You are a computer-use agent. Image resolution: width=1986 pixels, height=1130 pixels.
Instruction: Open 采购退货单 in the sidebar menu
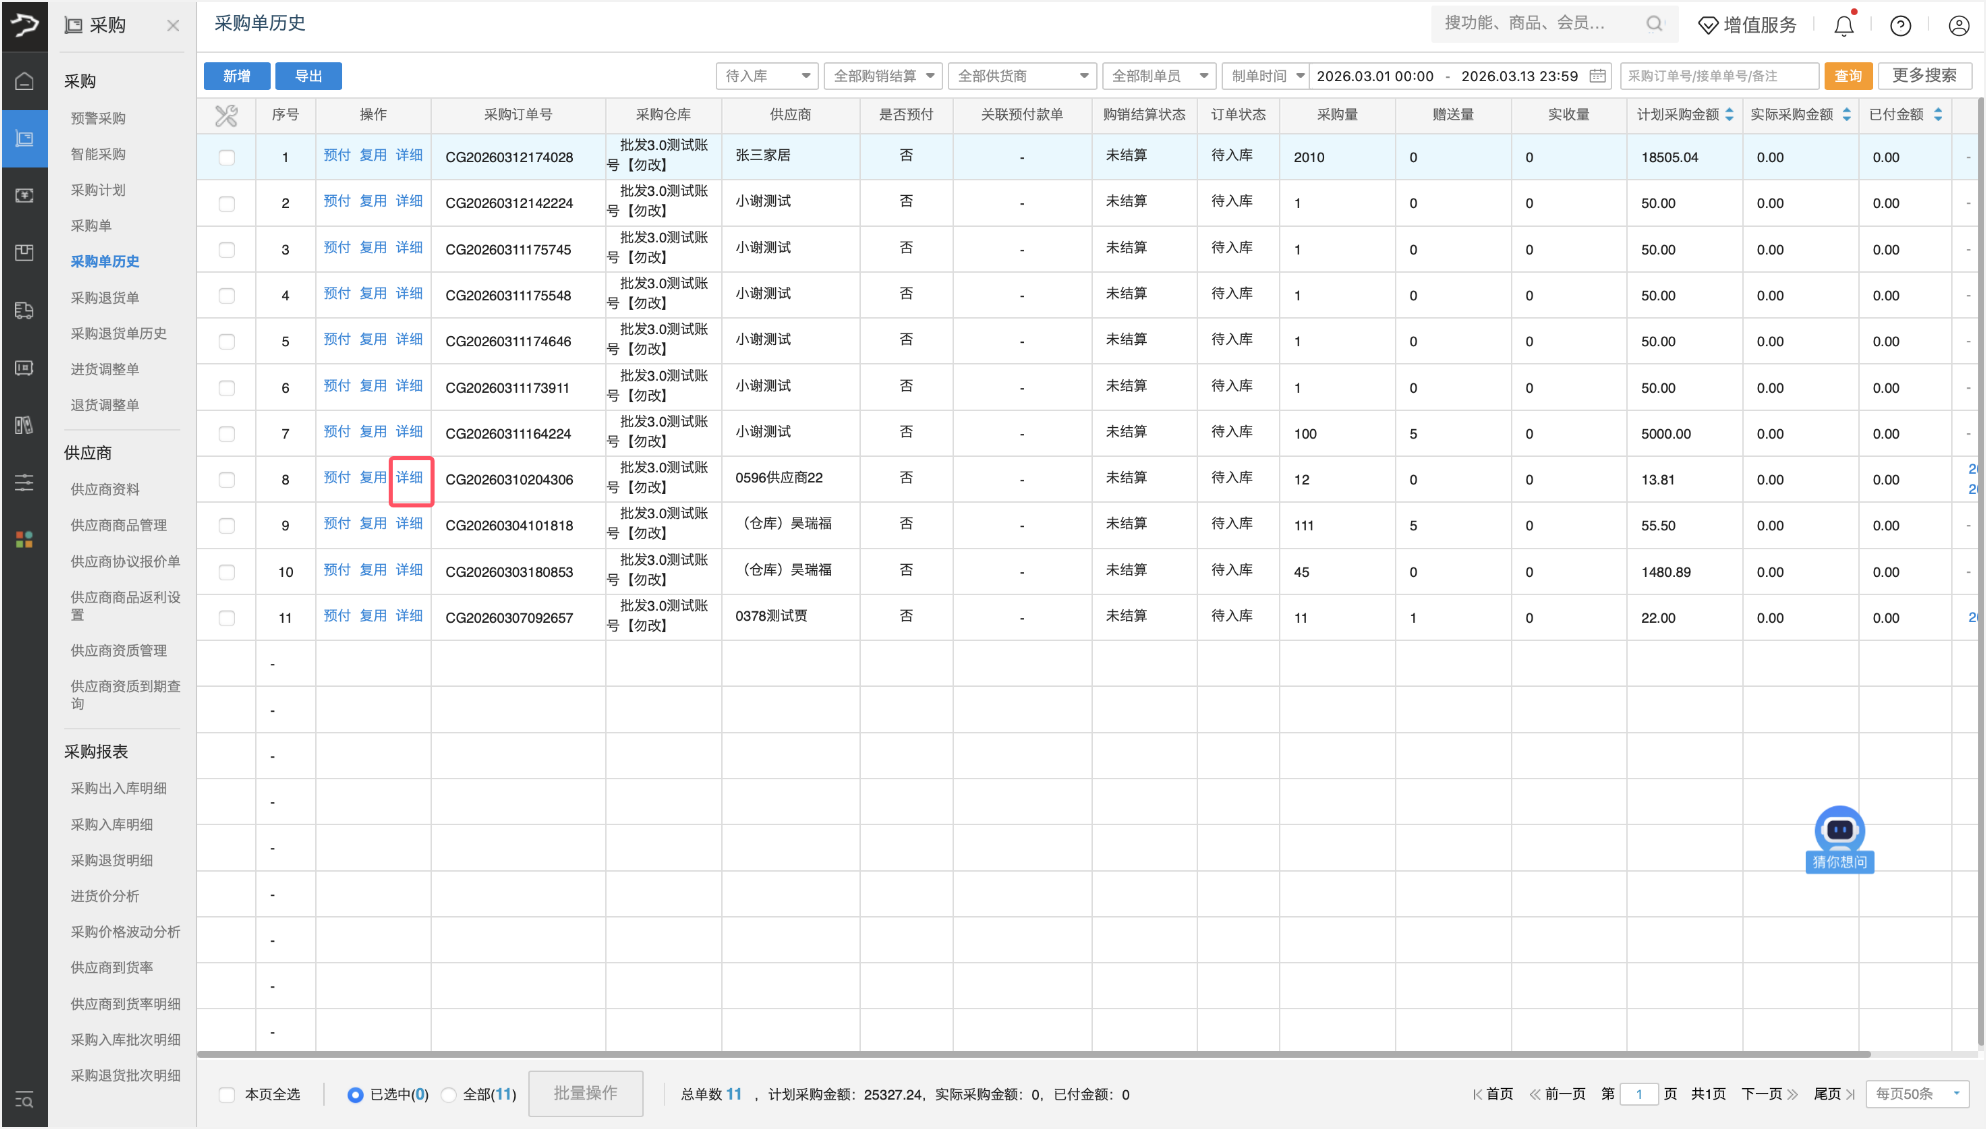[105, 297]
